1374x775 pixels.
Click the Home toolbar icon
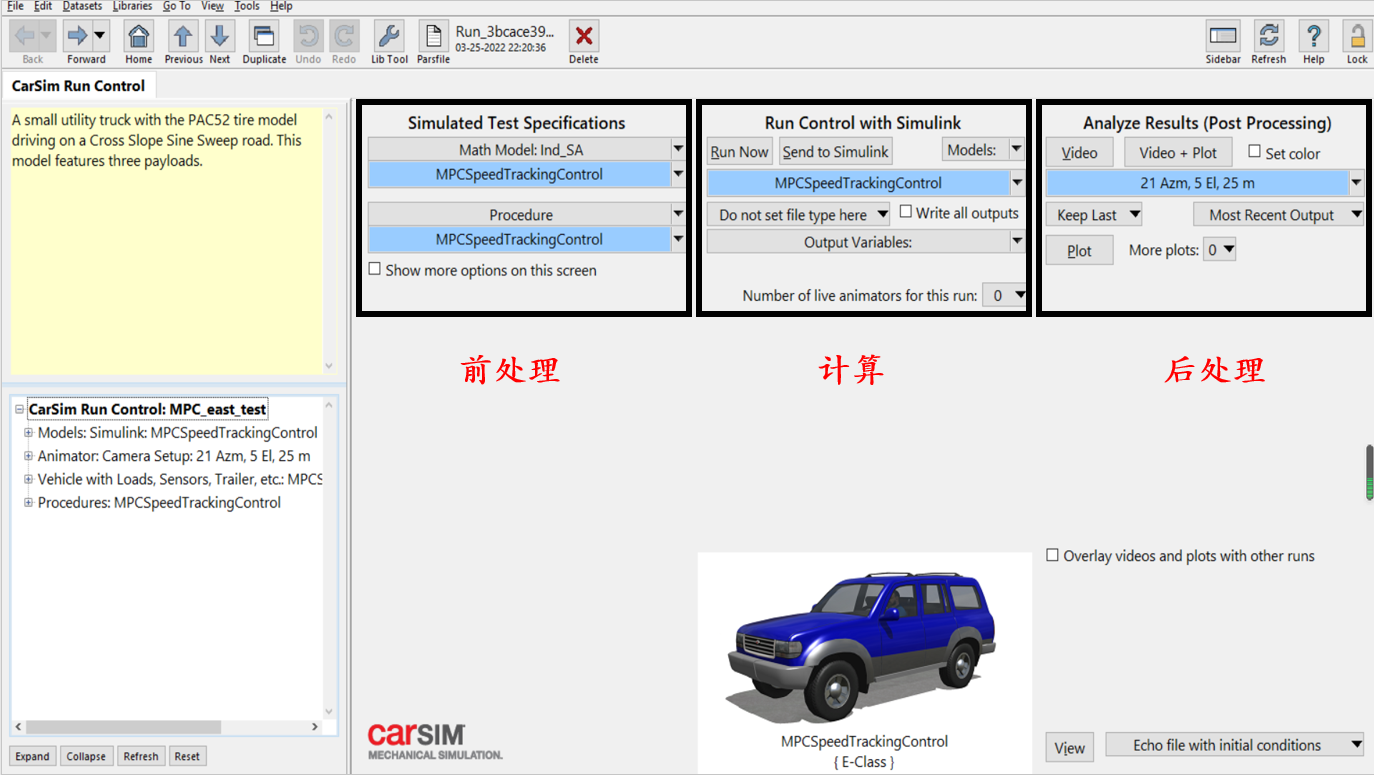[138, 38]
